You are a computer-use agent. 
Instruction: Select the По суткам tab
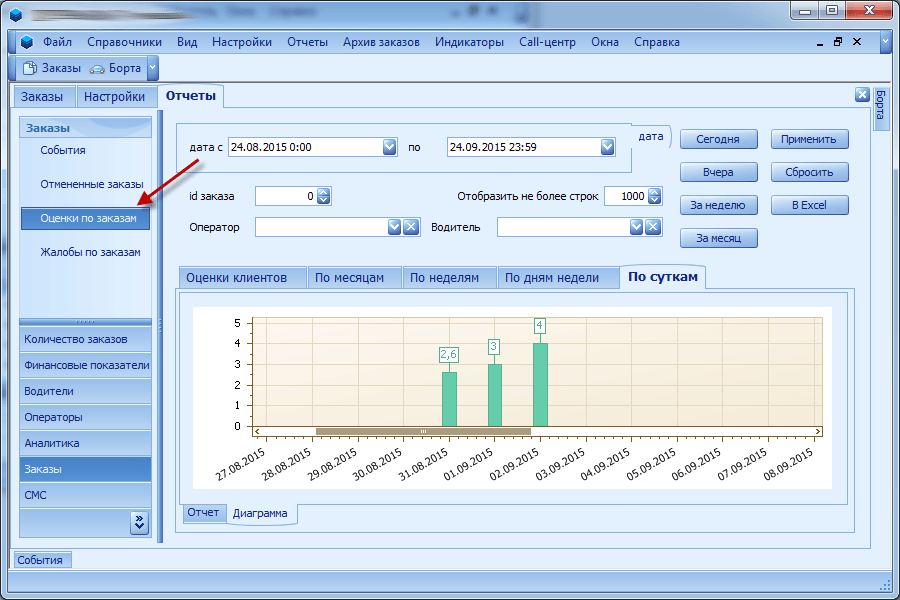663,277
